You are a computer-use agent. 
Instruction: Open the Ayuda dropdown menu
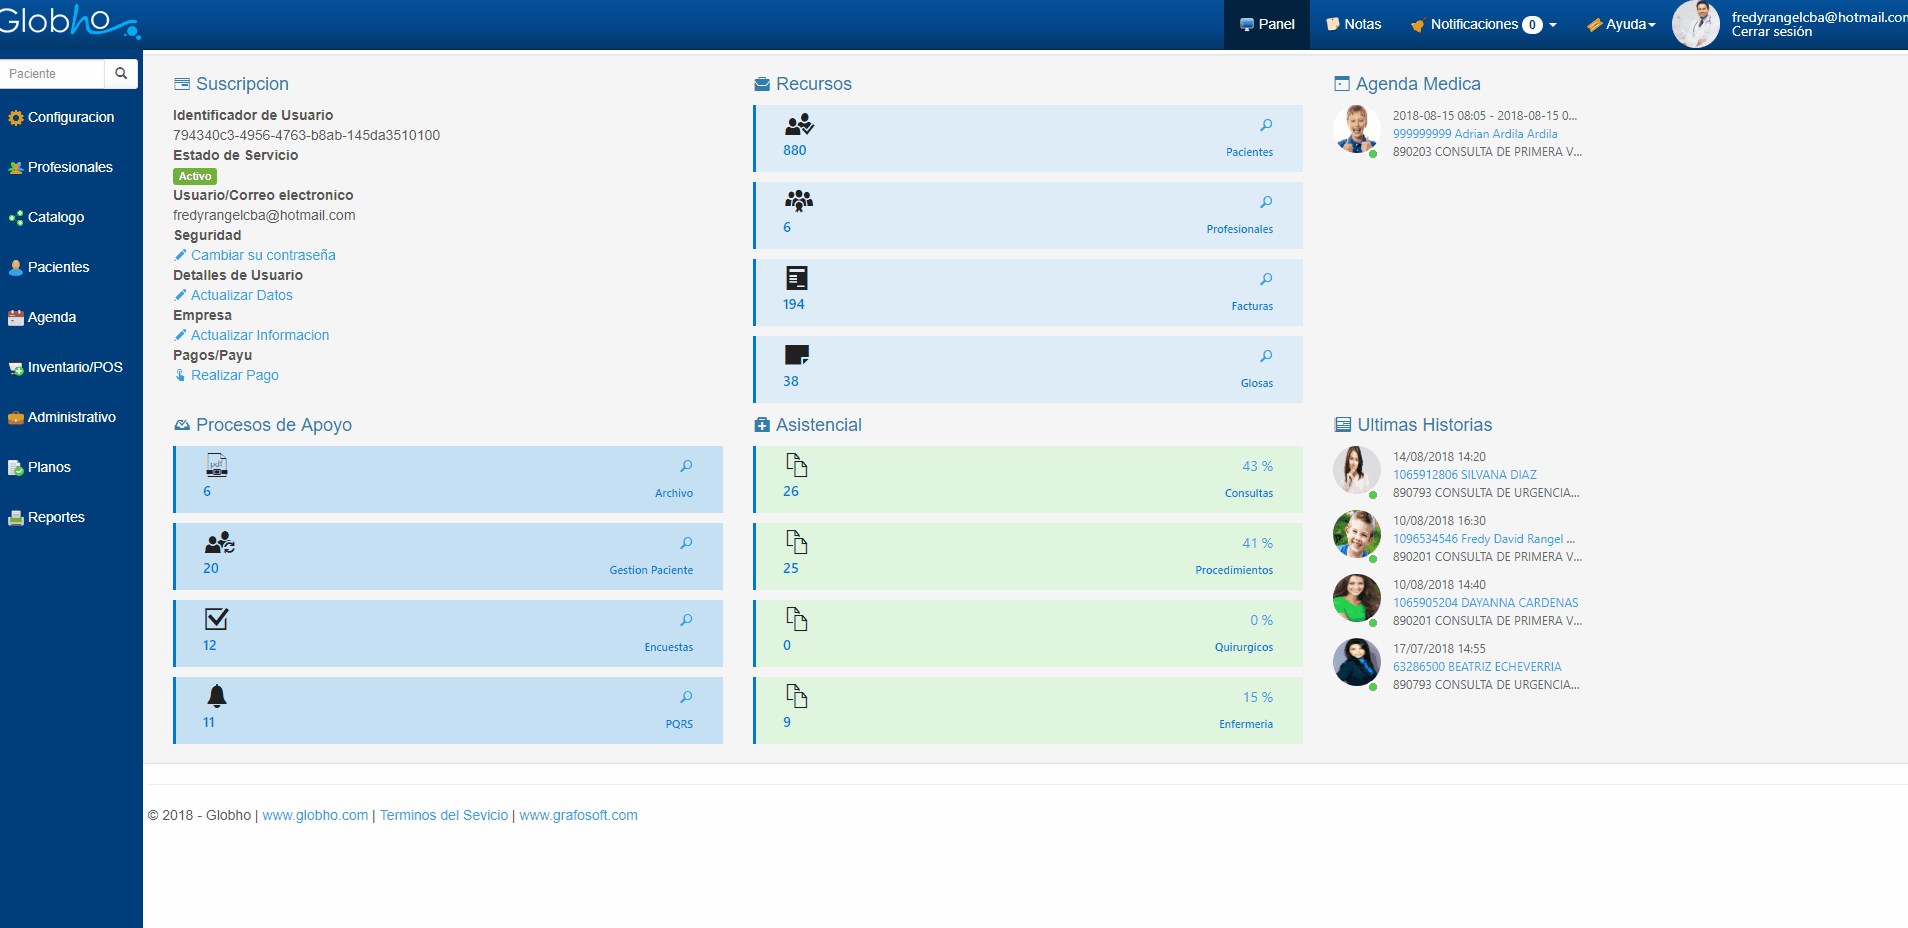[1621, 25]
